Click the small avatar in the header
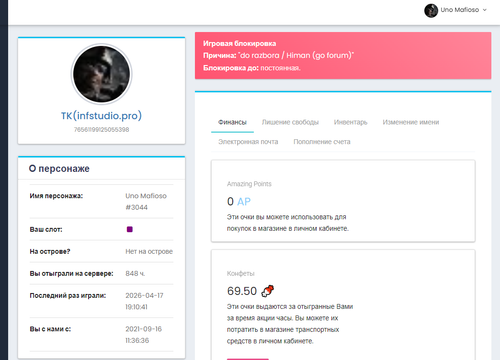This screenshot has height=360, width=500. click(431, 11)
